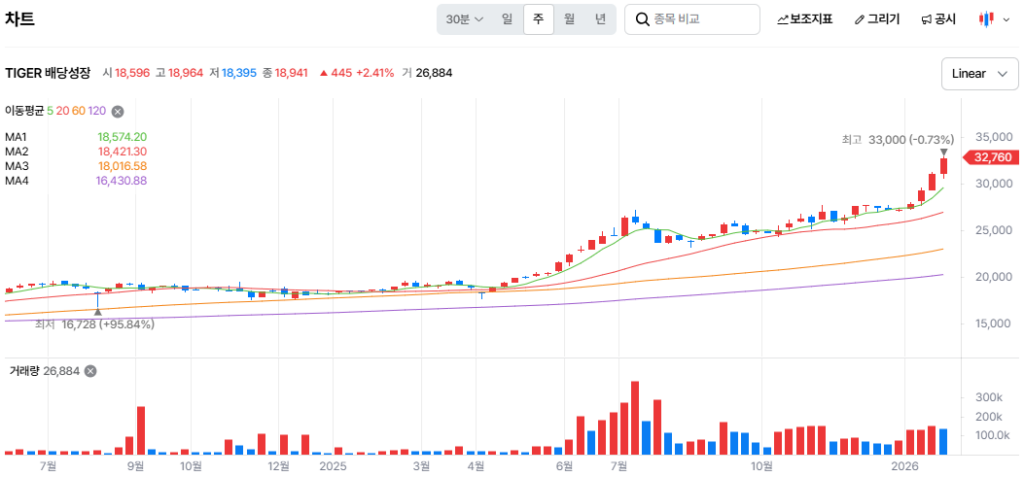Remove the 이동평균 moving average indicator
This screenshot has height=477, width=1024.
click(x=117, y=111)
